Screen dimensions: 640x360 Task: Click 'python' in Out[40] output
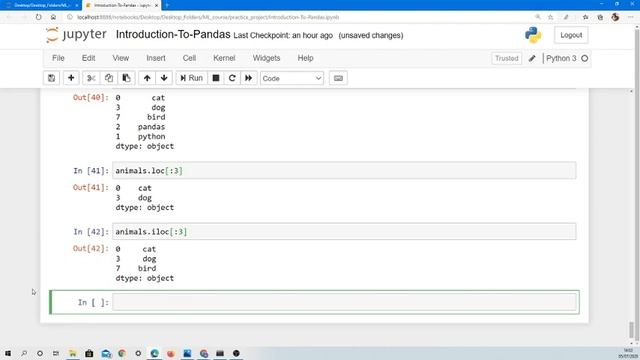pos(151,137)
